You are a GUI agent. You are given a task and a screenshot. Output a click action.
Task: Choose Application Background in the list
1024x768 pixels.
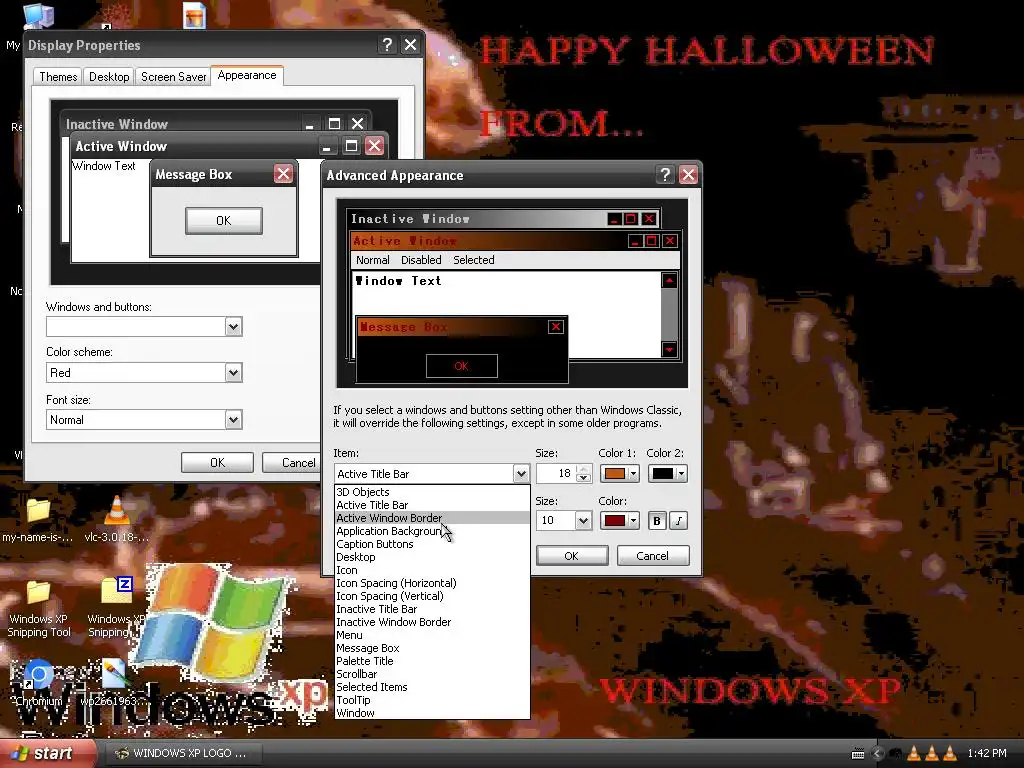click(432, 531)
